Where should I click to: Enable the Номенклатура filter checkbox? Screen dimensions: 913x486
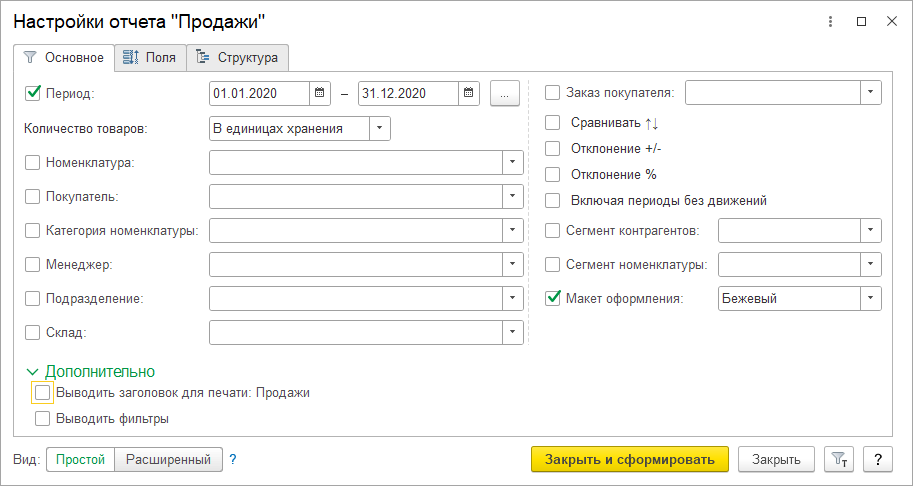point(33,162)
